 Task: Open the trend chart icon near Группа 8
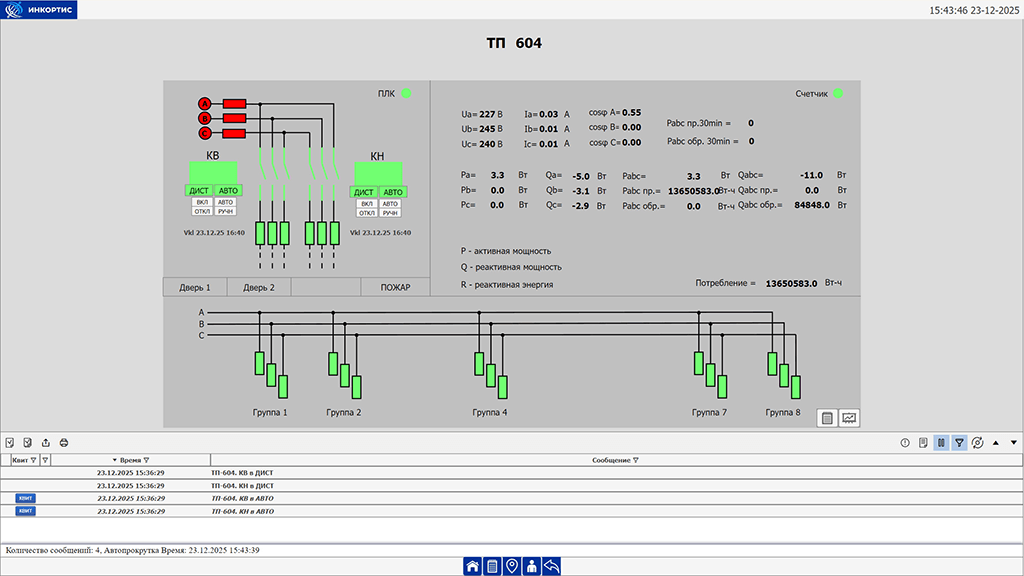pyautogui.click(x=849, y=418)
